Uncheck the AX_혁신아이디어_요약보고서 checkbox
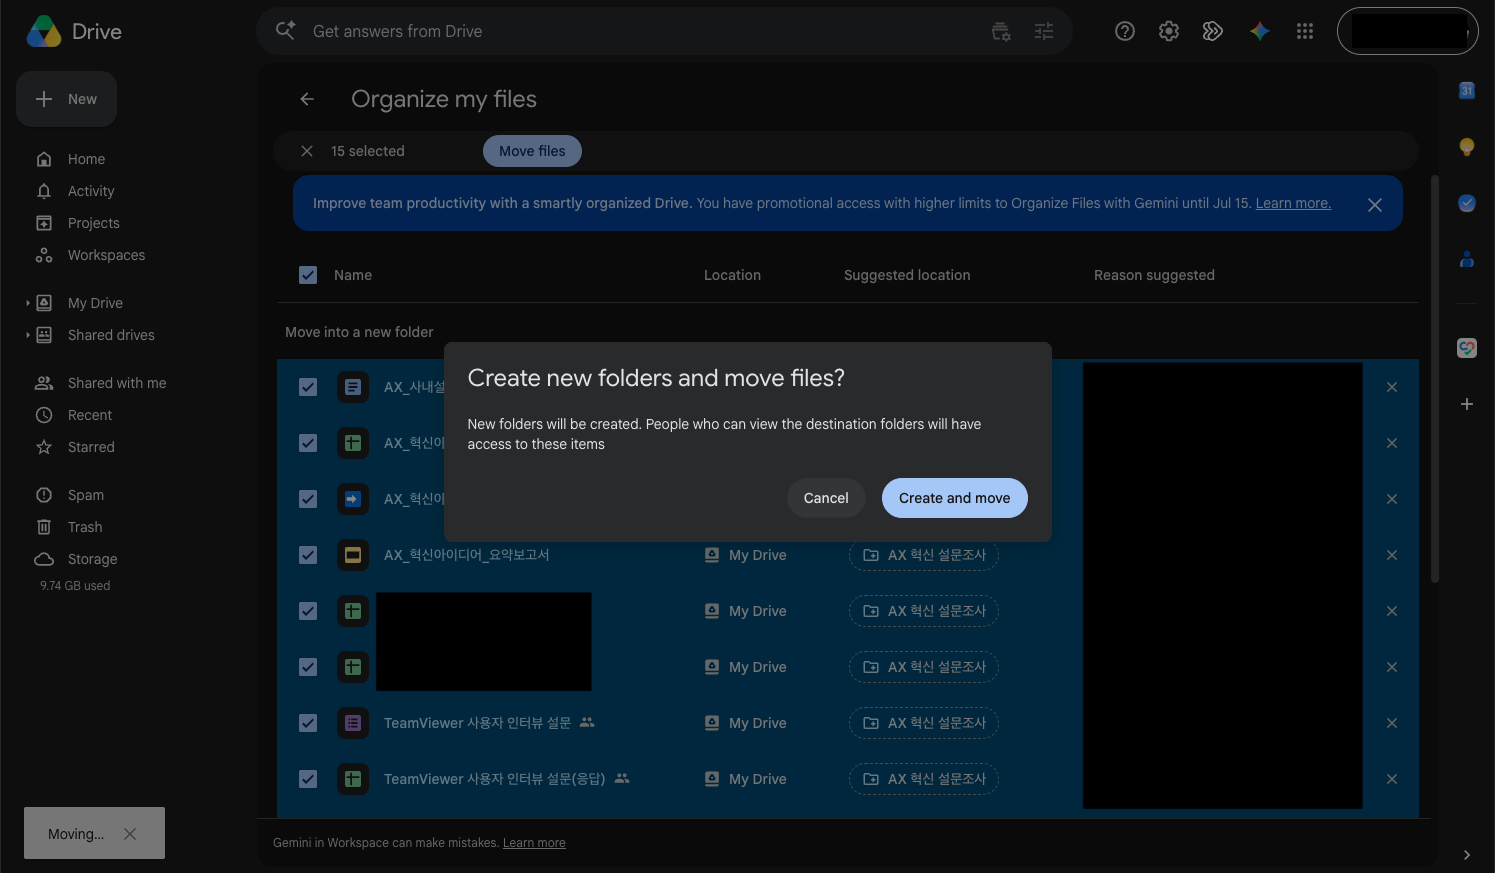This screenshot has width=1495, height=873. point(308,555)
